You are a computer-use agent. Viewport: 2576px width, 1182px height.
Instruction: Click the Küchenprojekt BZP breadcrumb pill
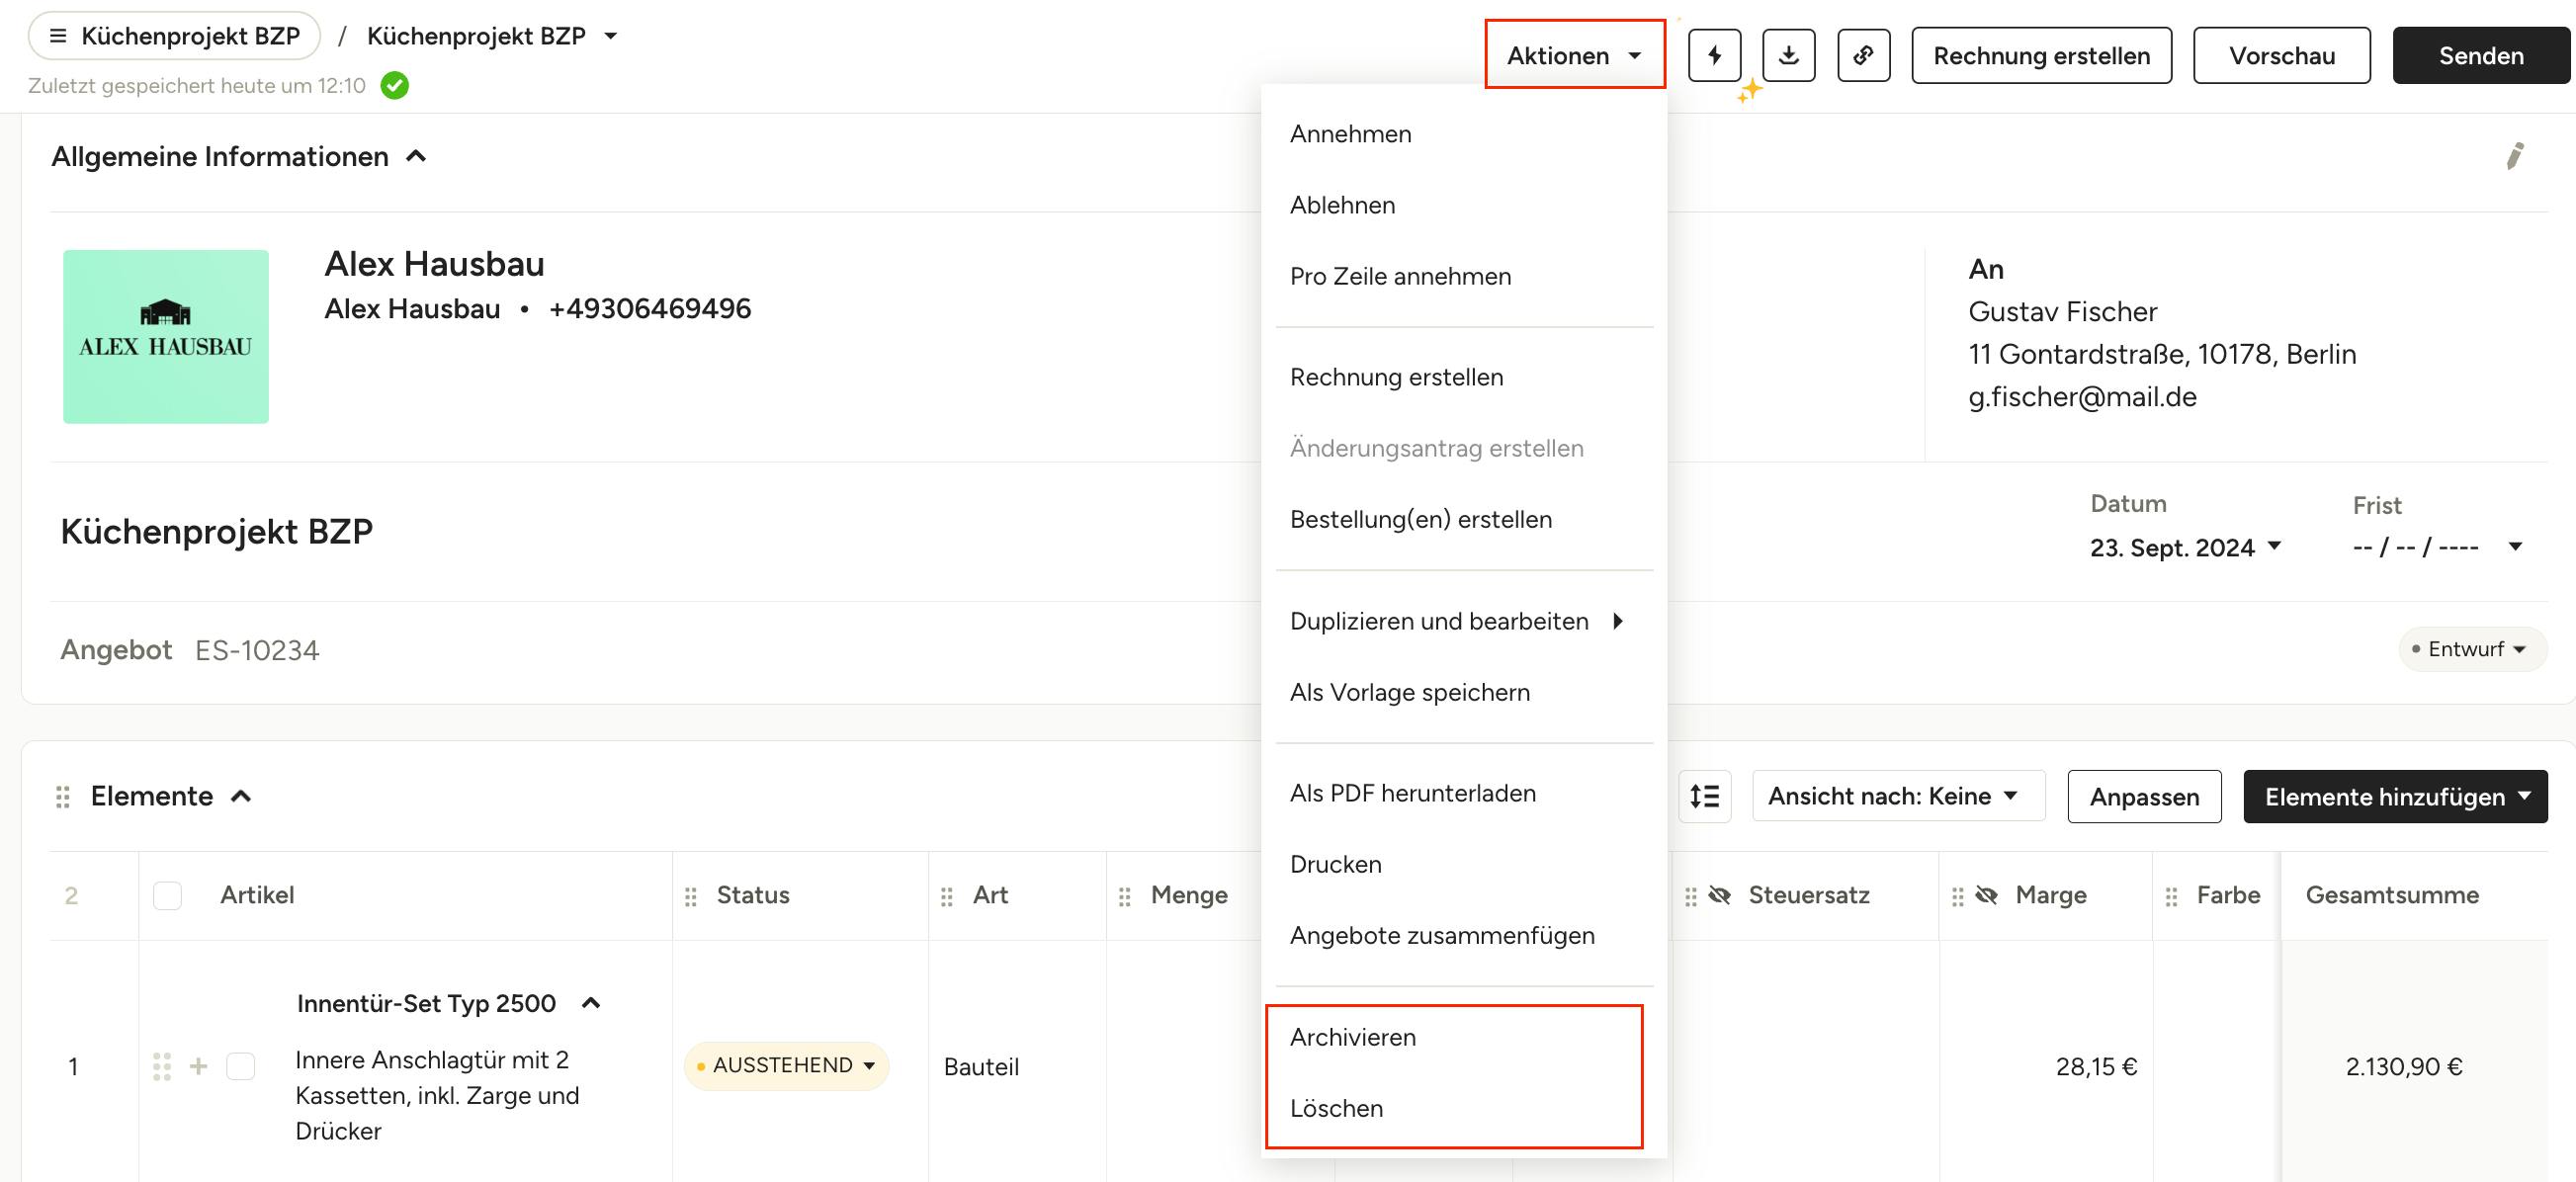pyautogui.click(x=174, y=36)
